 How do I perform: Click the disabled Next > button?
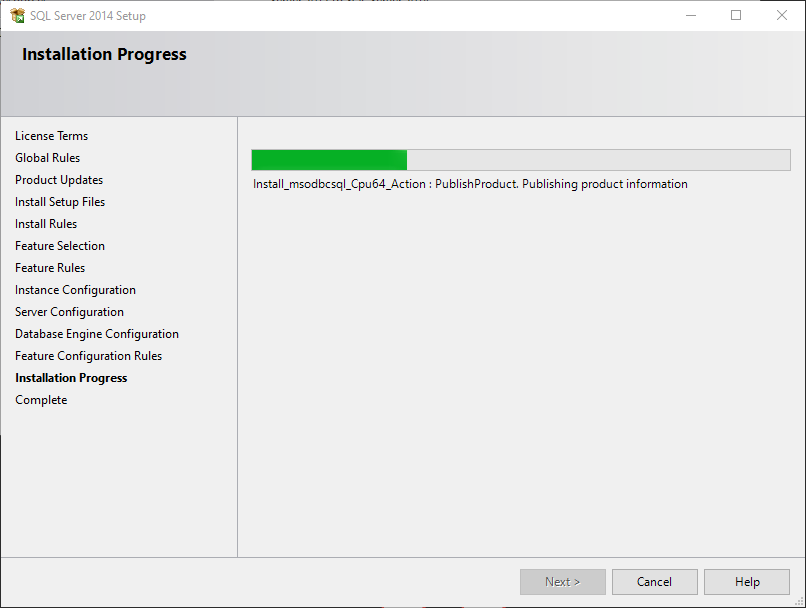(x=562, y=582)
